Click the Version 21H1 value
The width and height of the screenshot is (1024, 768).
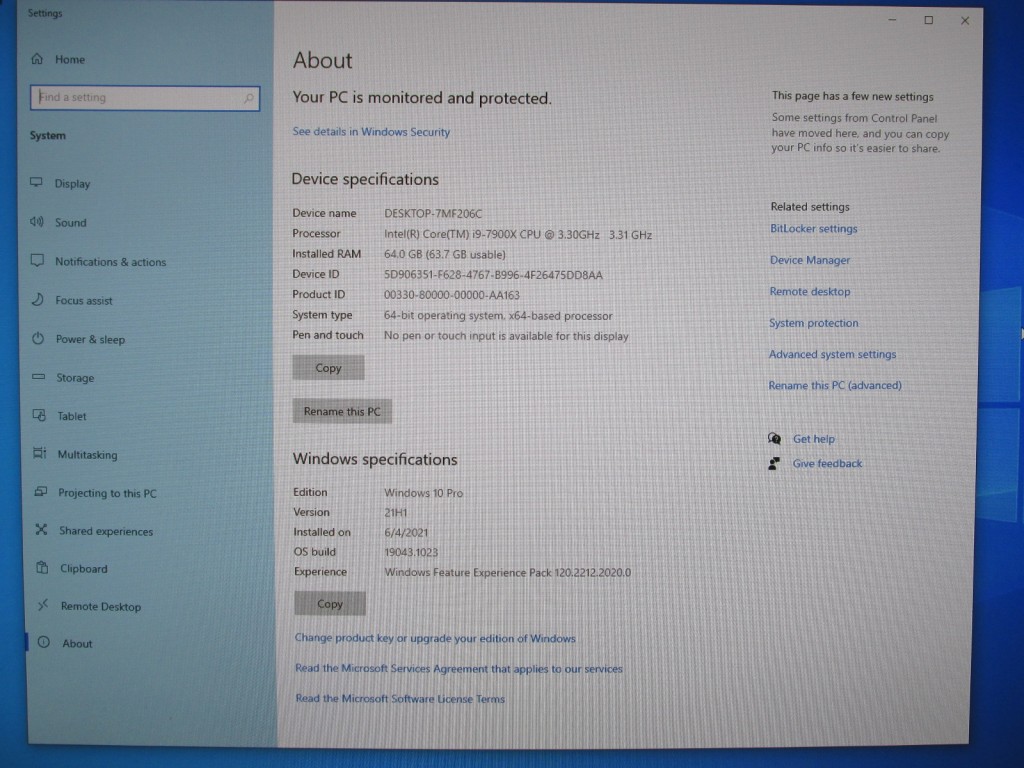tap(396, 513)
